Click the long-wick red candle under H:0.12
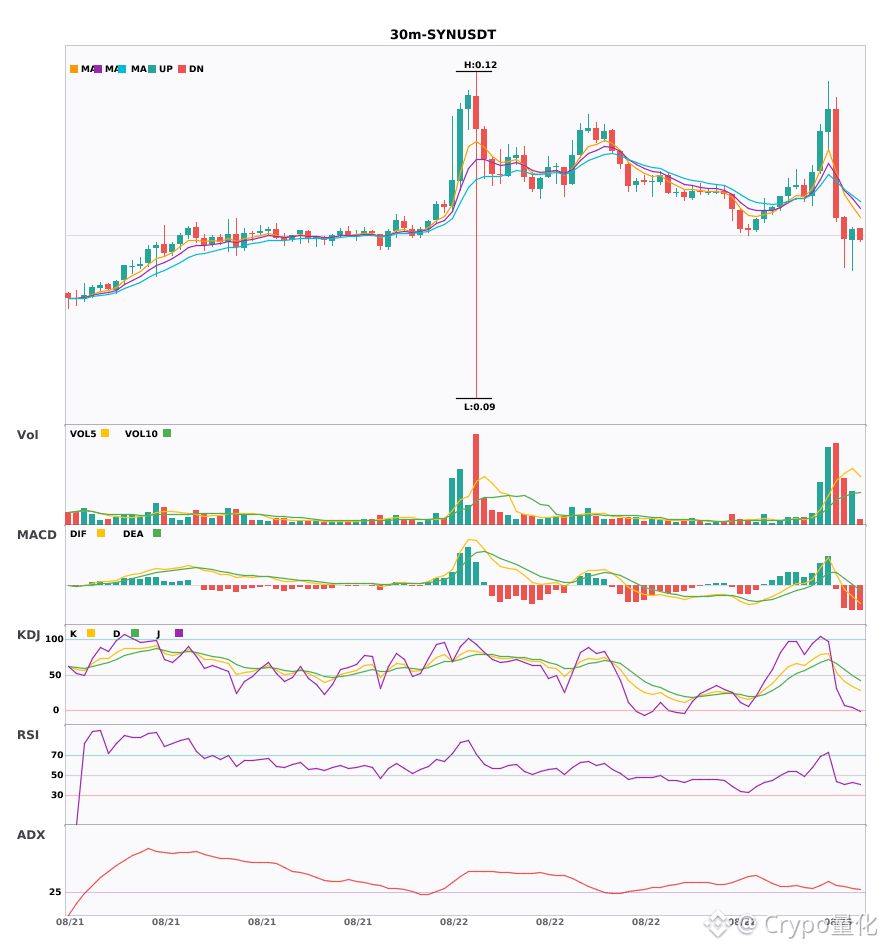This screenshot has height=950, width=885. pos(476,234)
